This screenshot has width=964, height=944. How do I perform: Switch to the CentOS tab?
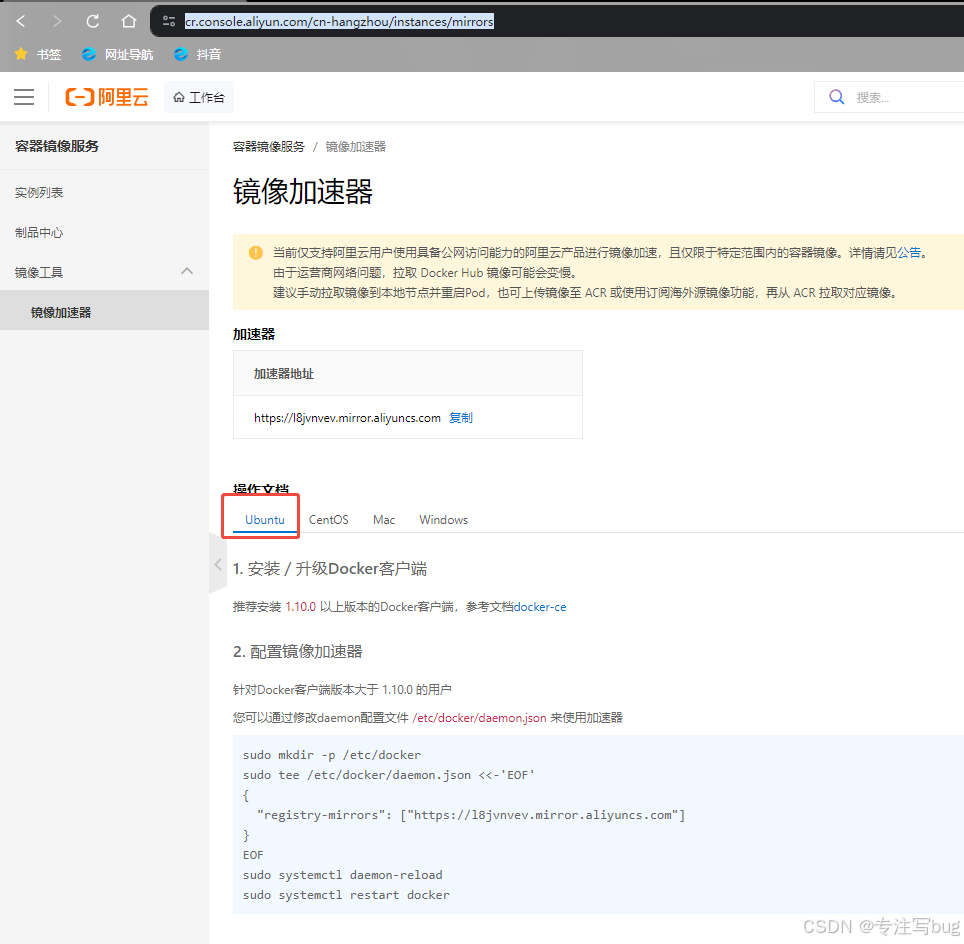click(x=328, y=520)
